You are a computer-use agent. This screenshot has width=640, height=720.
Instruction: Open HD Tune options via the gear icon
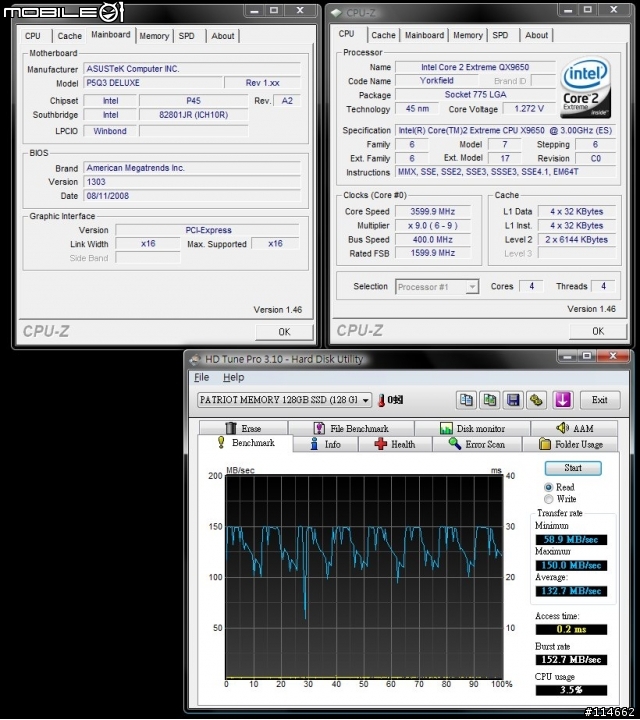click(x=536, y=399)
